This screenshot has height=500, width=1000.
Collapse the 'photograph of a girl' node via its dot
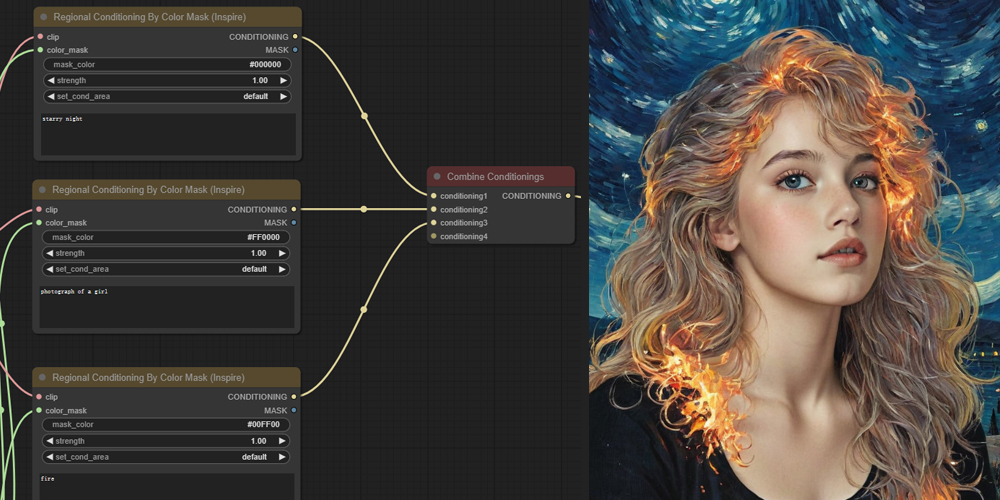point(42,189)
